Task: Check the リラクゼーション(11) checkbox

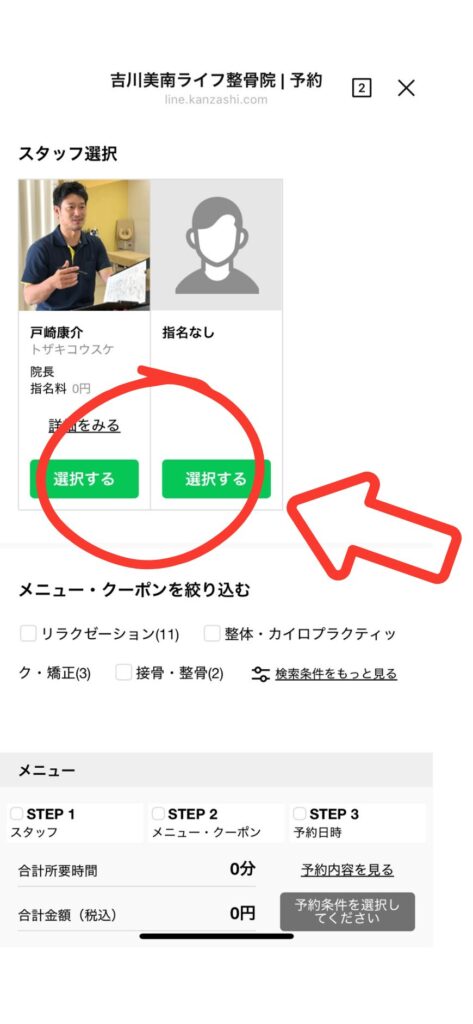Action: pos(28,633)
